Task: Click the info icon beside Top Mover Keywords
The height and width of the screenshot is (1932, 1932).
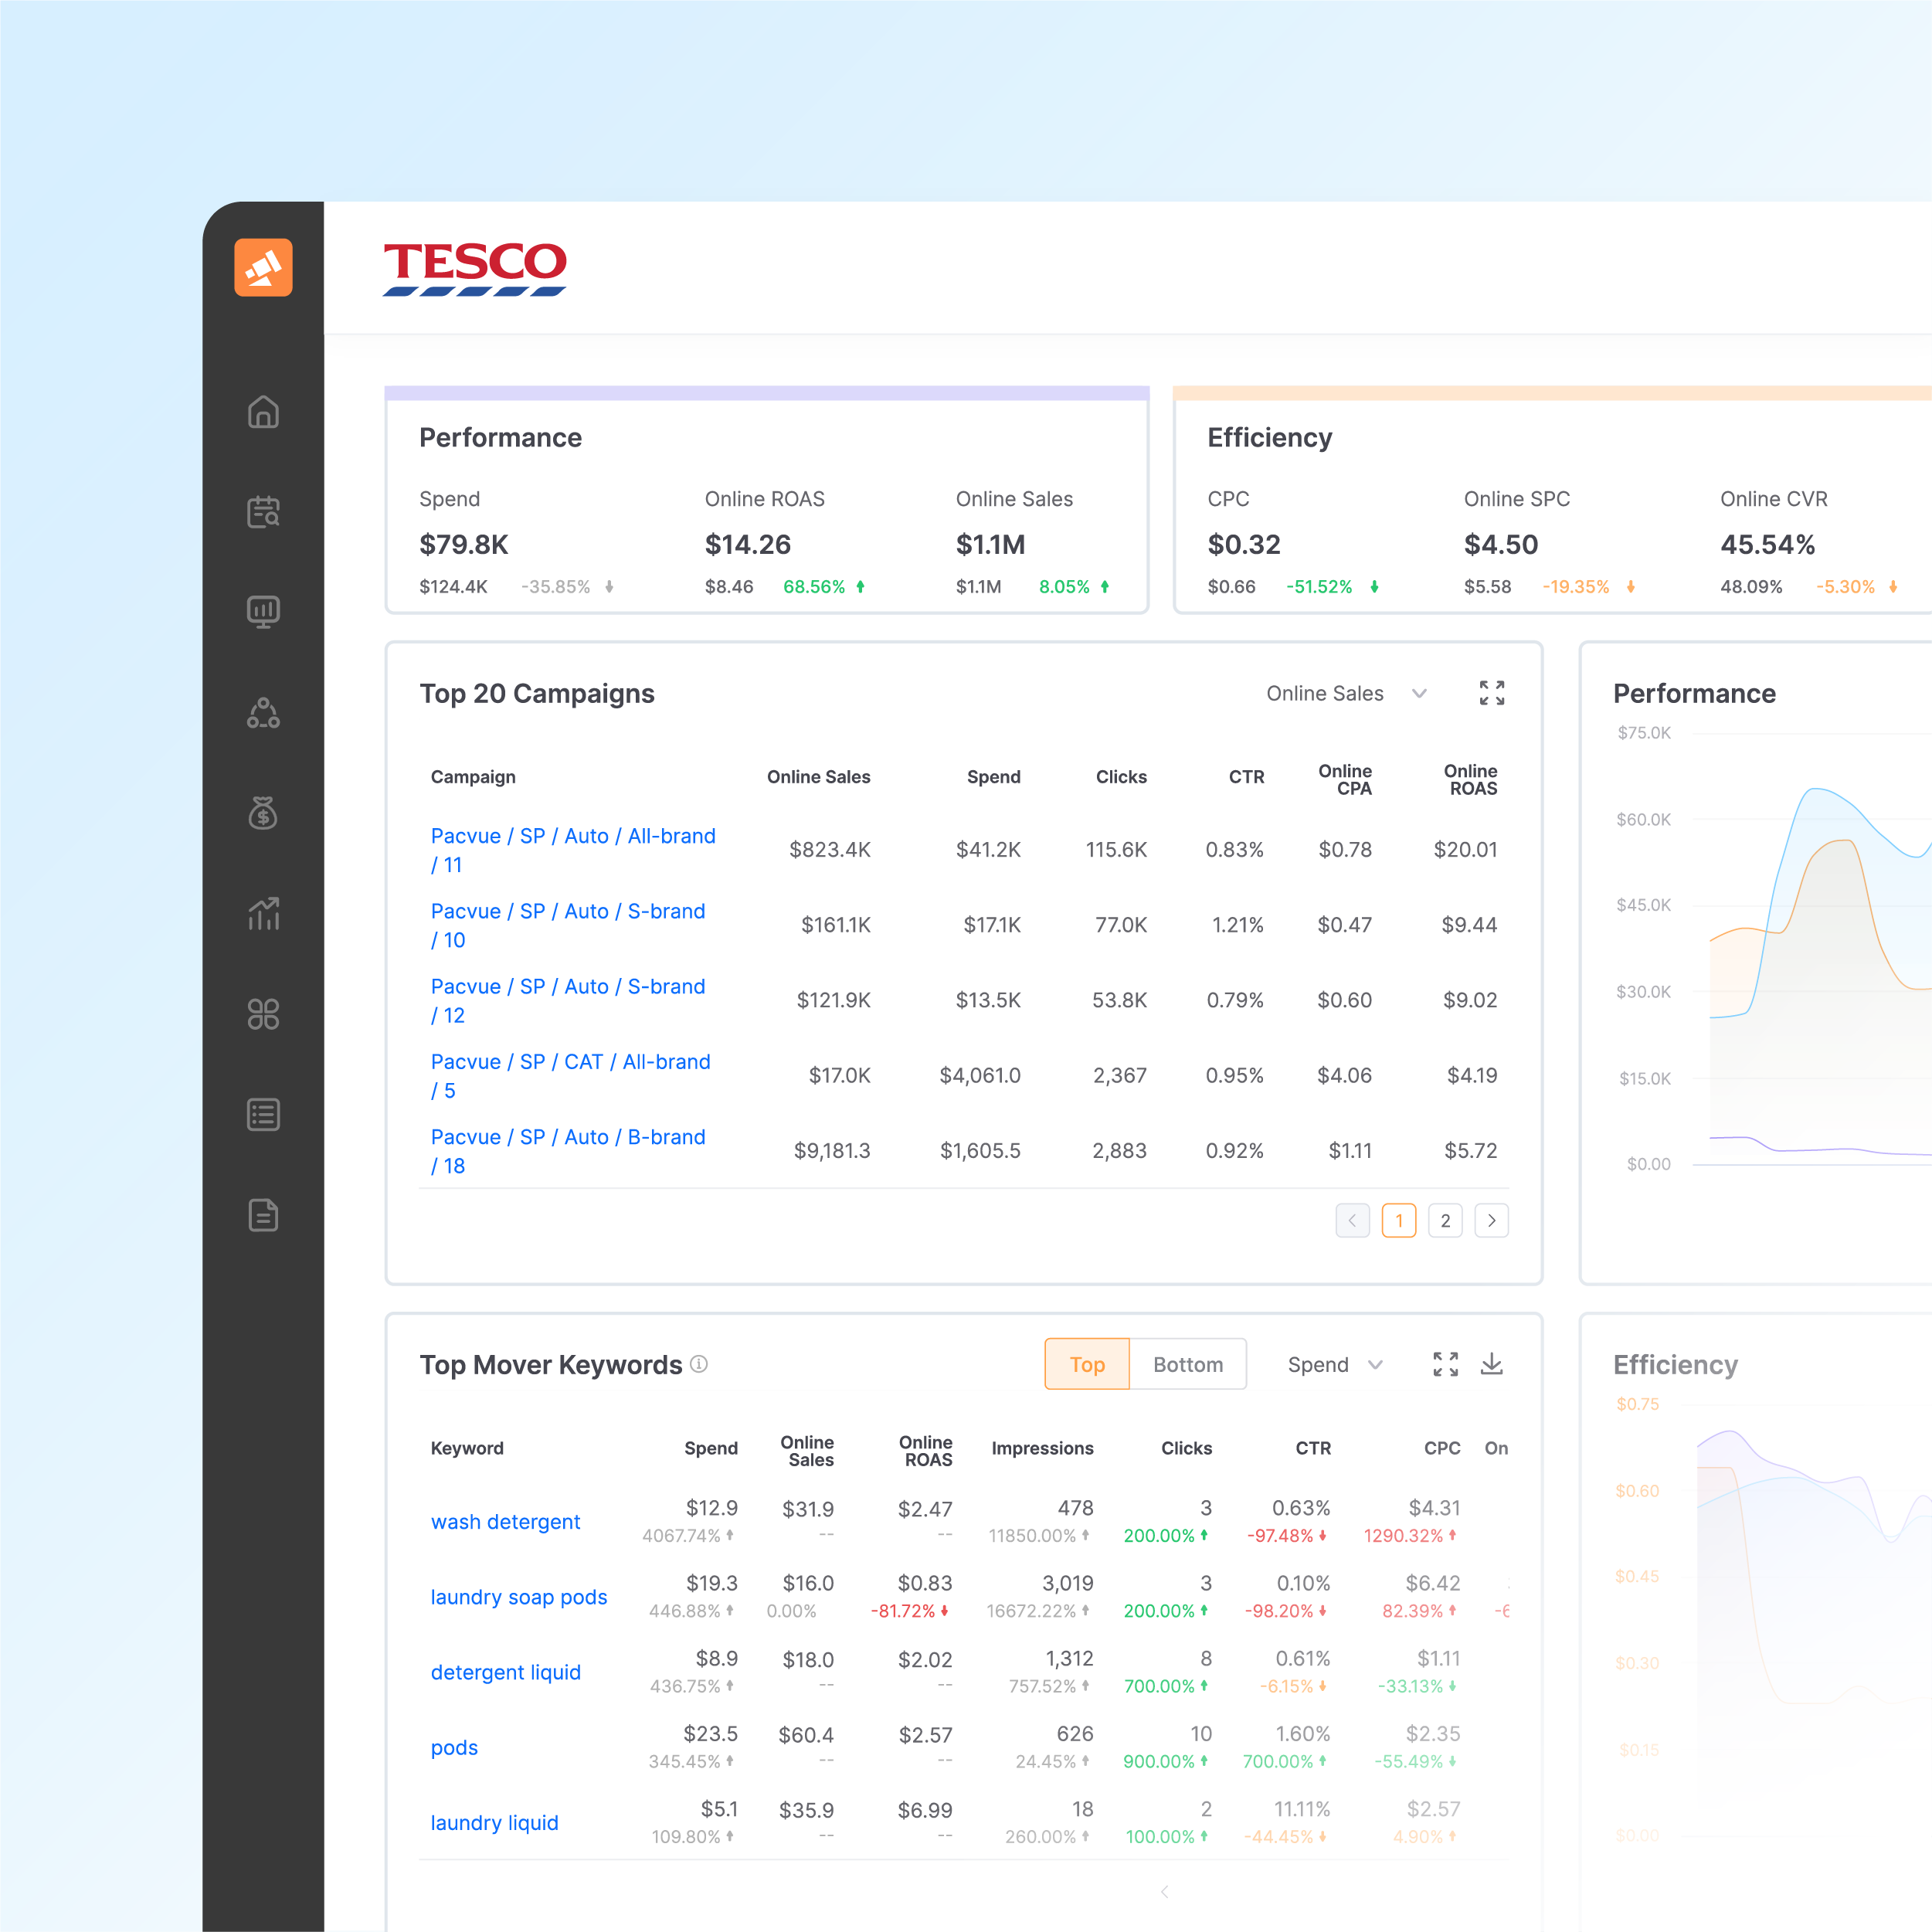Action: 699,1364
